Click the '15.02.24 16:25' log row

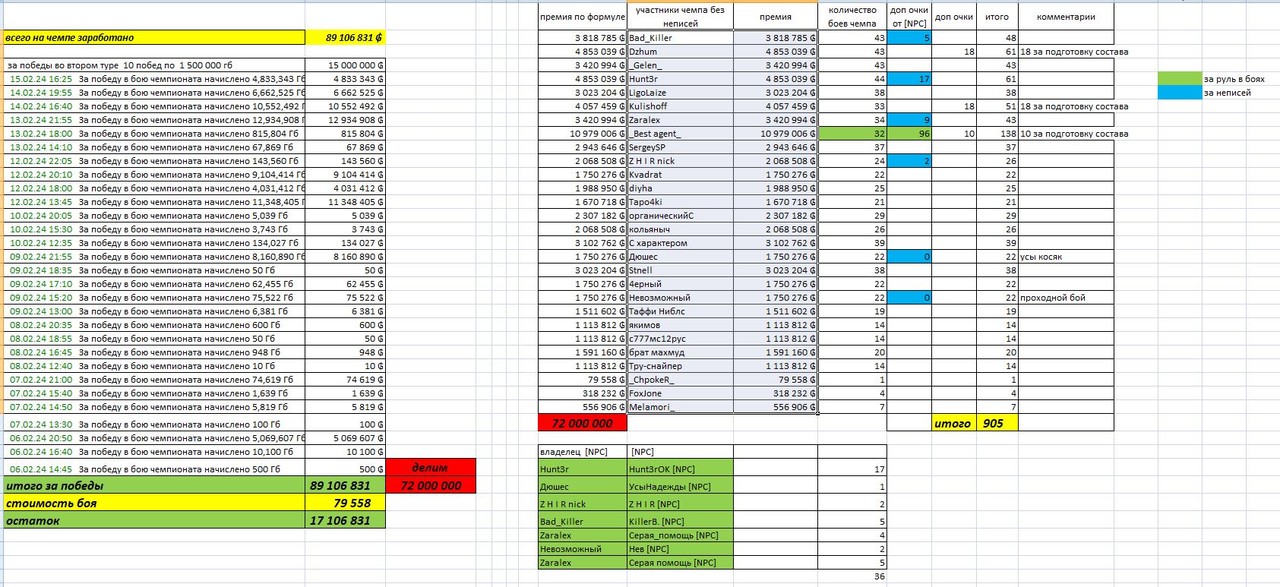click(x=153, y=78)
